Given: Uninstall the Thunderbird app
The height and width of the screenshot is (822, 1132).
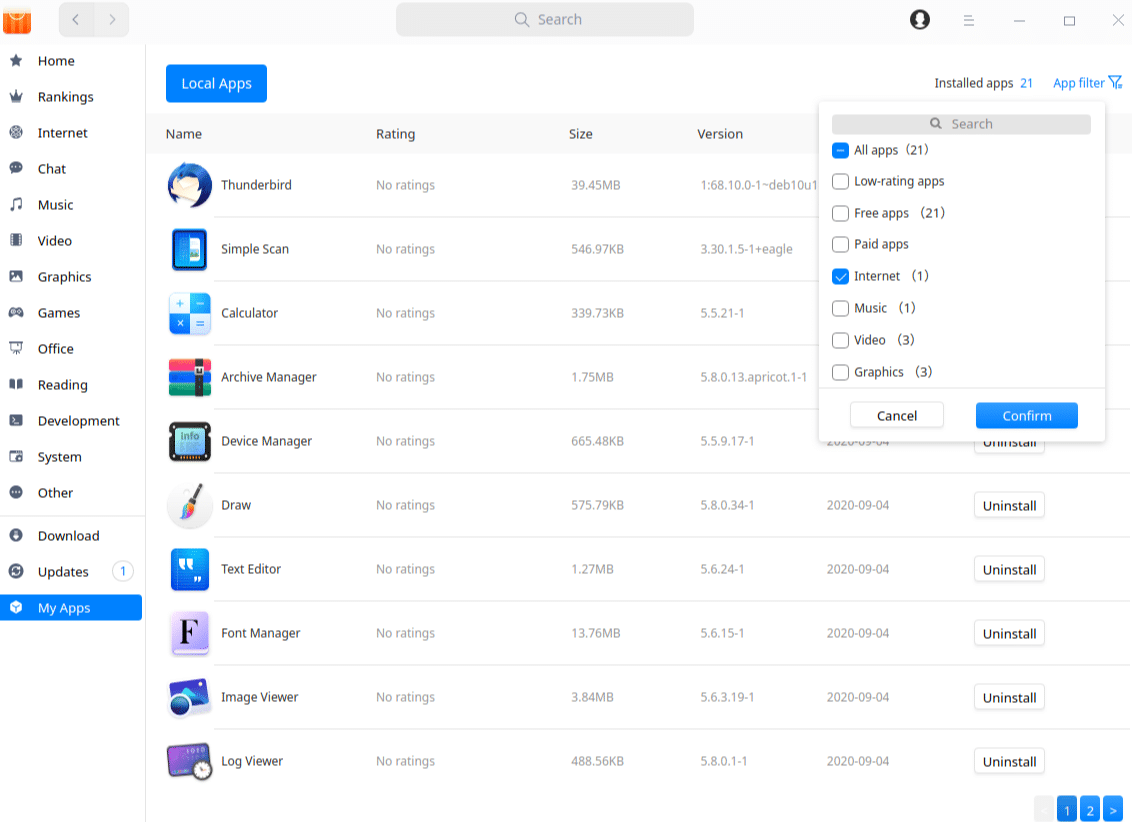Looking at the screenshot, I should 1009,185.
